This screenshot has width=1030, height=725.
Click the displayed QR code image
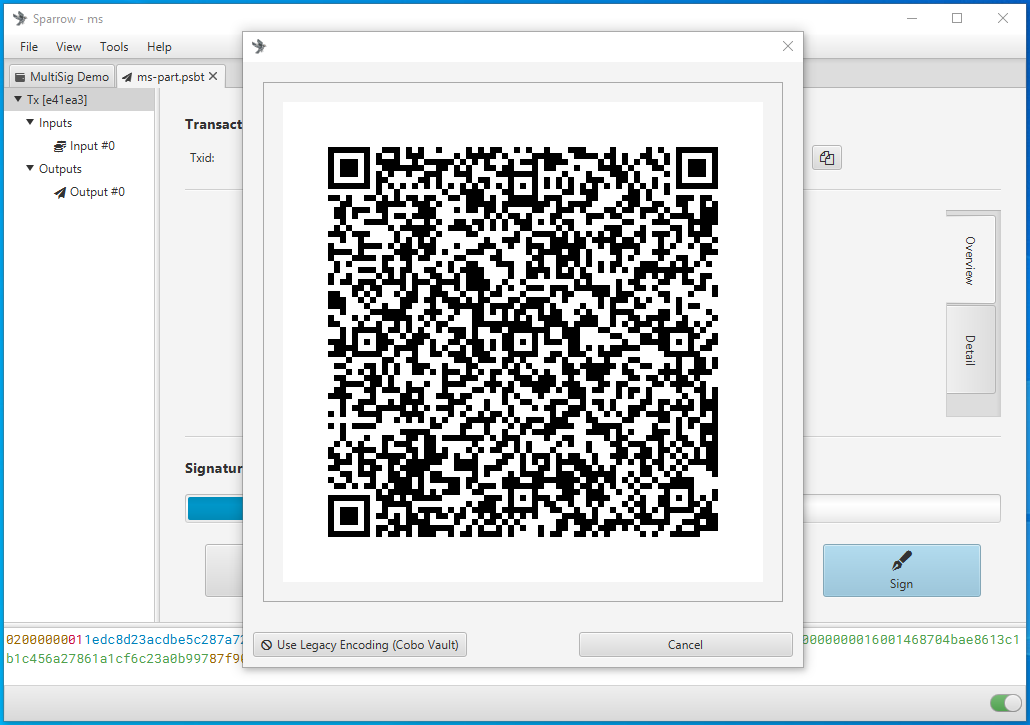tap(523, 341)
